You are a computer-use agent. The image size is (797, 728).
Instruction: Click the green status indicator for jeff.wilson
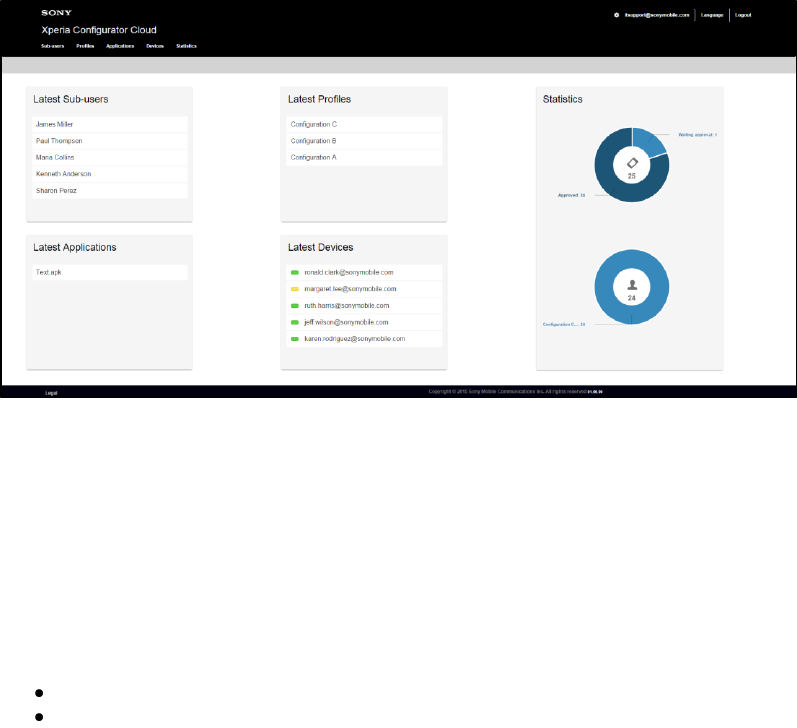click(294, 322)
